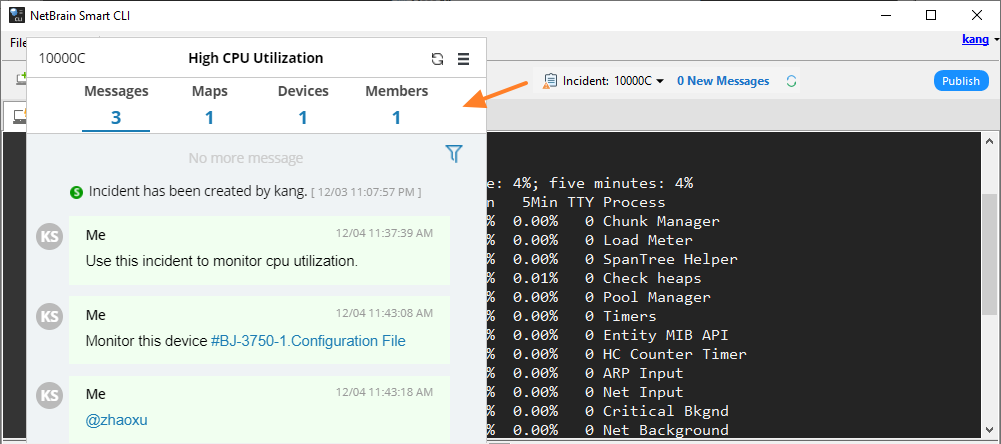The height and width of the screenshot is (444, 1001).
Task: Click the kang username link
Action: (x=976, y=40)
